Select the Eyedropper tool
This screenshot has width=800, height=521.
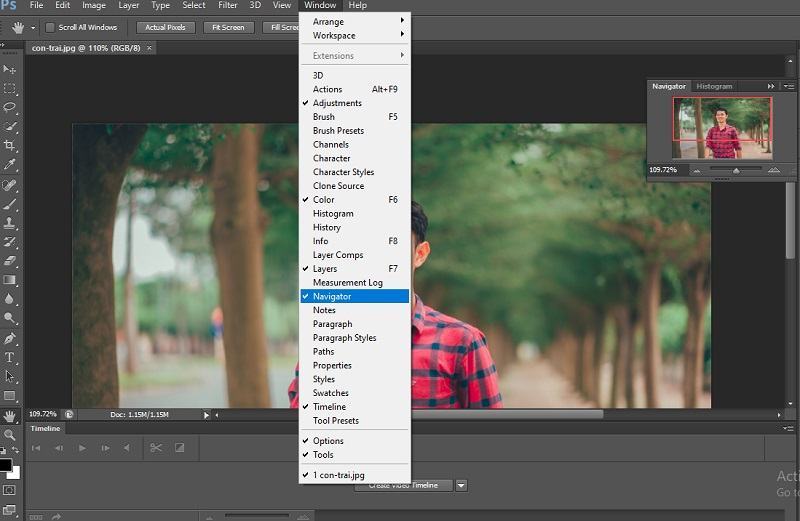9,165
